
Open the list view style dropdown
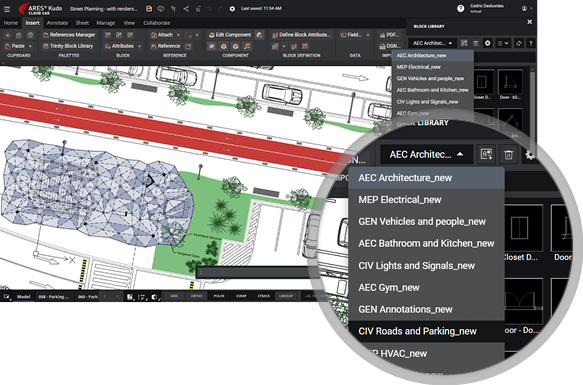click(503, 43)
